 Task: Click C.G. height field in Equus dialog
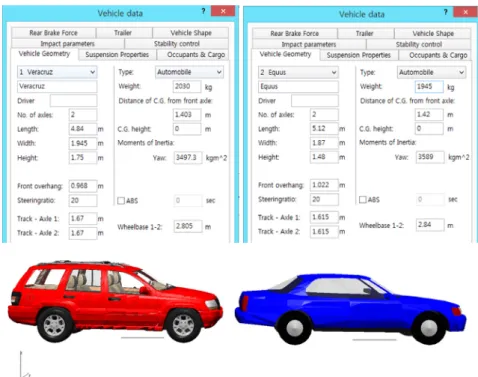(x=429, y=129)
